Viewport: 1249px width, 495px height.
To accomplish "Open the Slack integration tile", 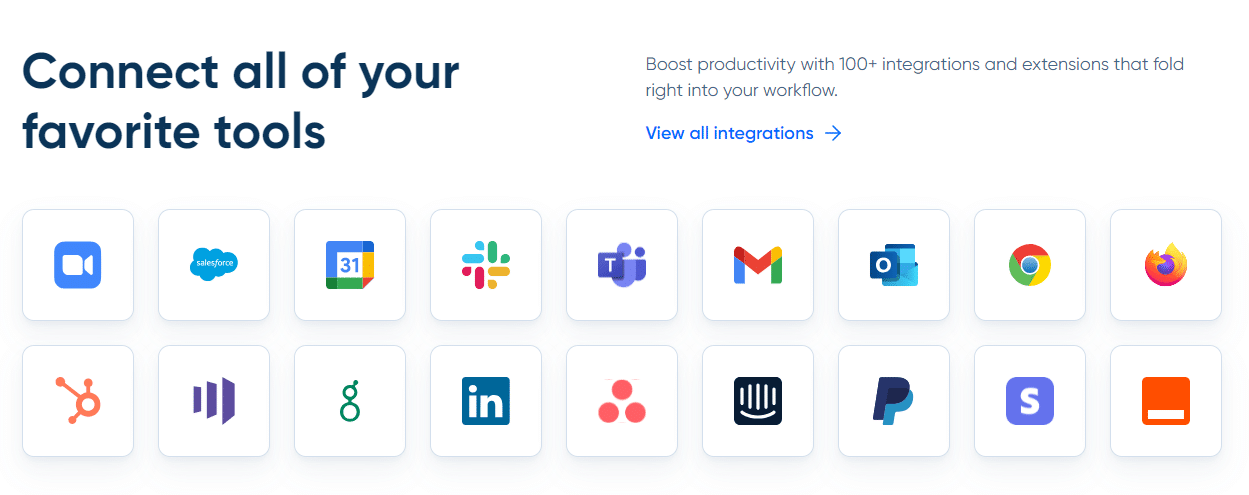I will click(486, 265).
